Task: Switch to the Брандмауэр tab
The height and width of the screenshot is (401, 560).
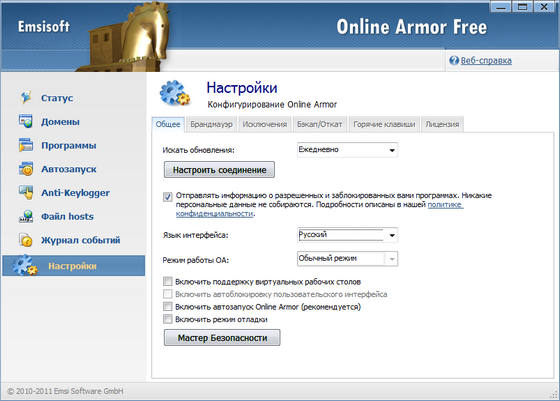Action: pos(211,124)
